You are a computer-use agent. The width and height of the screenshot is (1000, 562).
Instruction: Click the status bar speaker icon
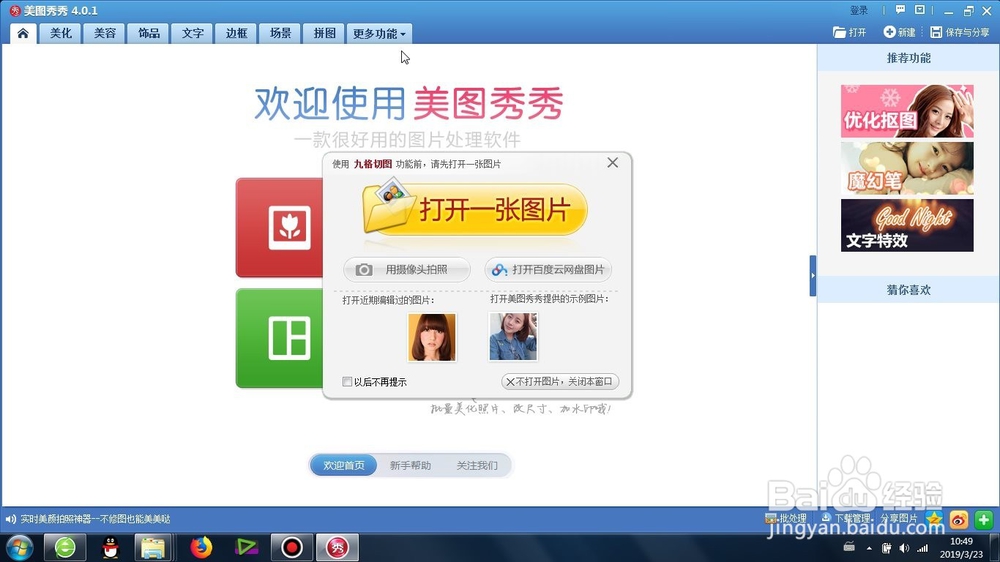10,519
